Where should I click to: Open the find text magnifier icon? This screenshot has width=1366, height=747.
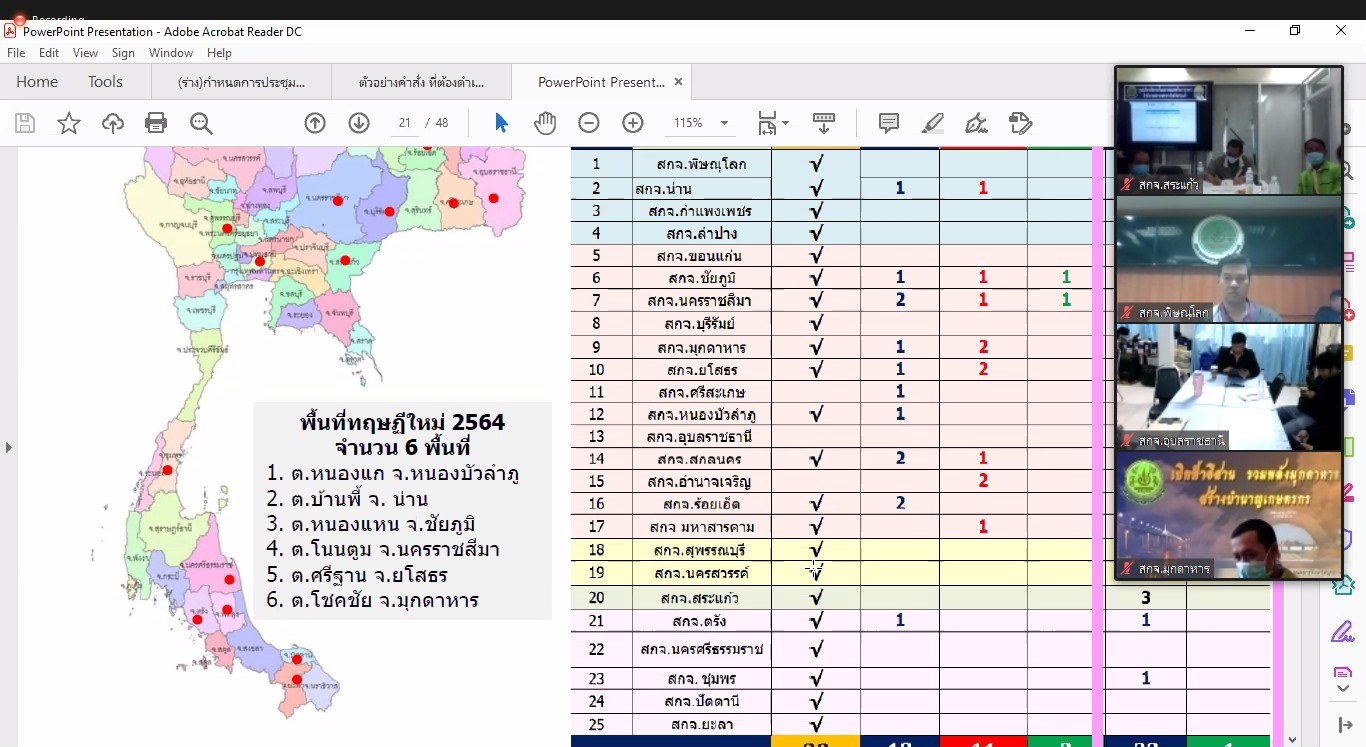201,123
